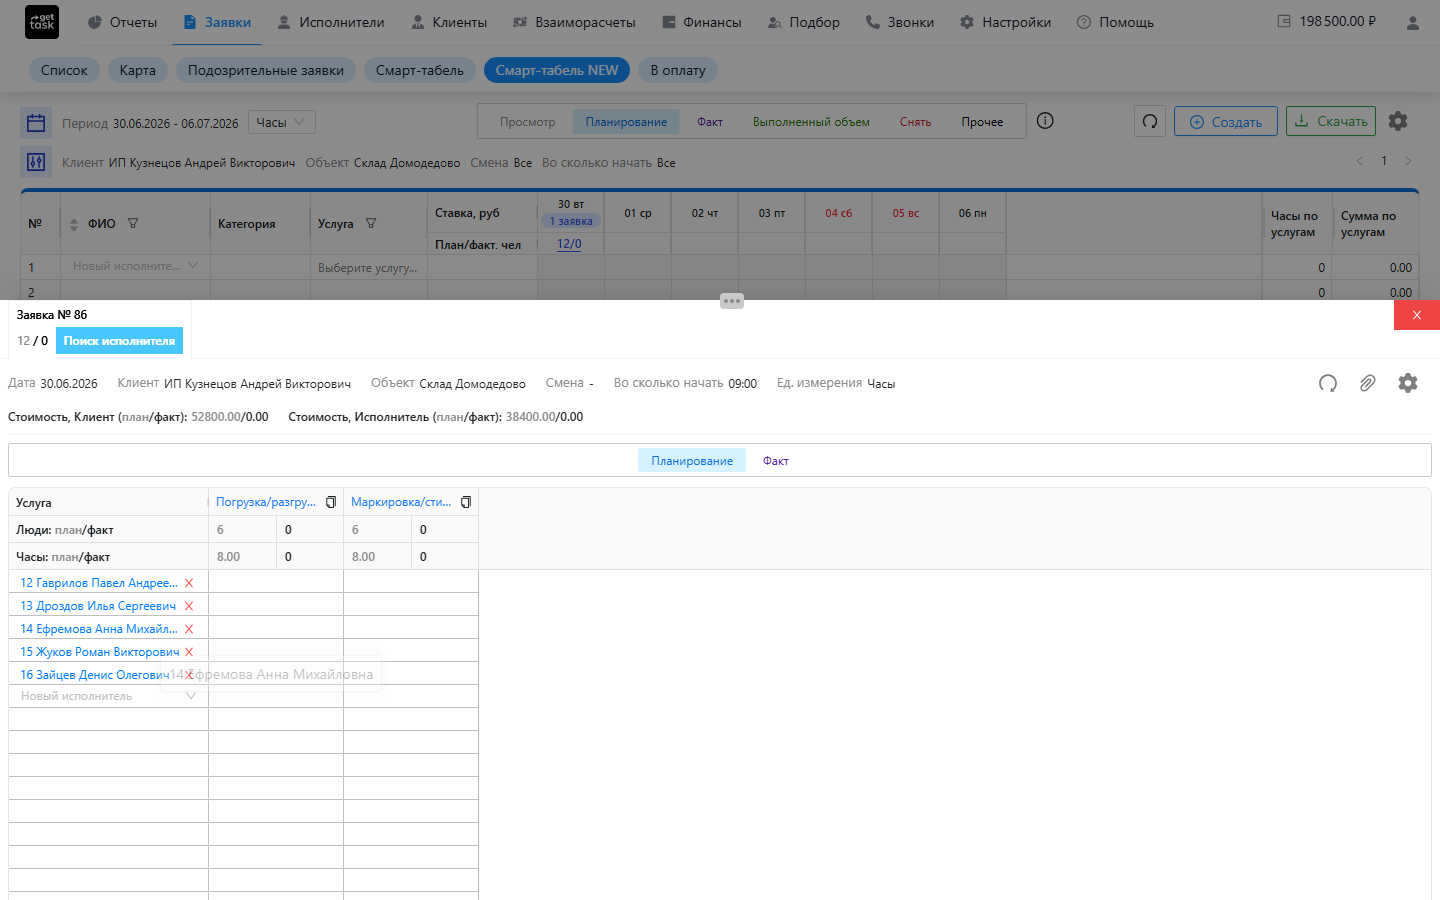The image size is (1440, 900).
Task: Open order settings gear in request panel
Action: coord(1408,383)
